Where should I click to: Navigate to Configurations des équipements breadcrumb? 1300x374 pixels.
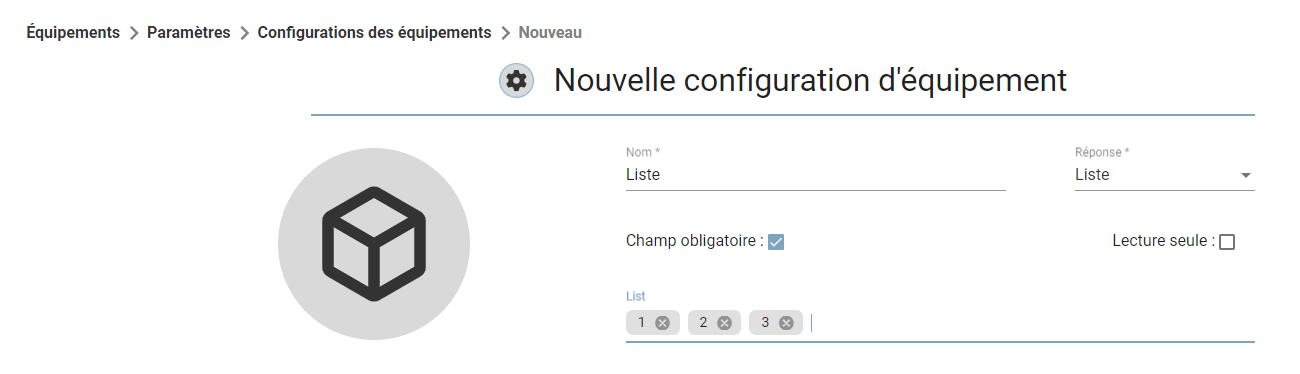[x=374, y=32]
